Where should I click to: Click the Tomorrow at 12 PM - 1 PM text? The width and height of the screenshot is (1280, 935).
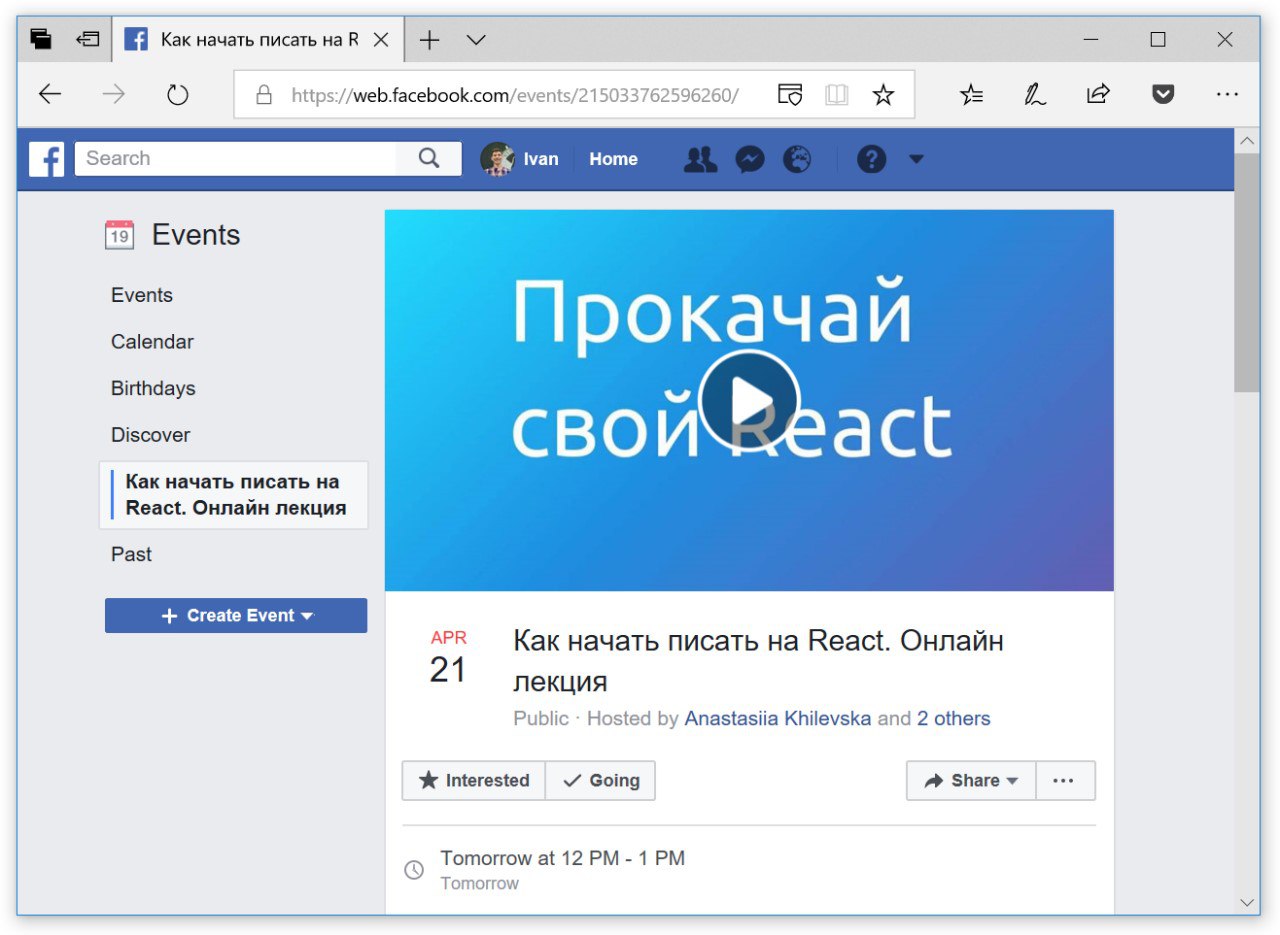563,858
